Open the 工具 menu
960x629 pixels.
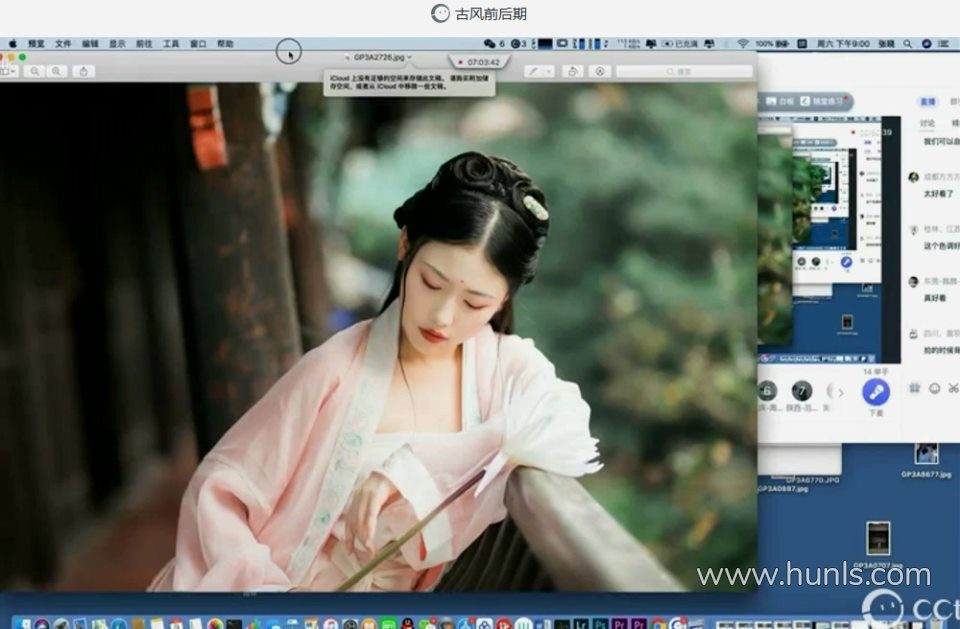[x=171, y=43]
